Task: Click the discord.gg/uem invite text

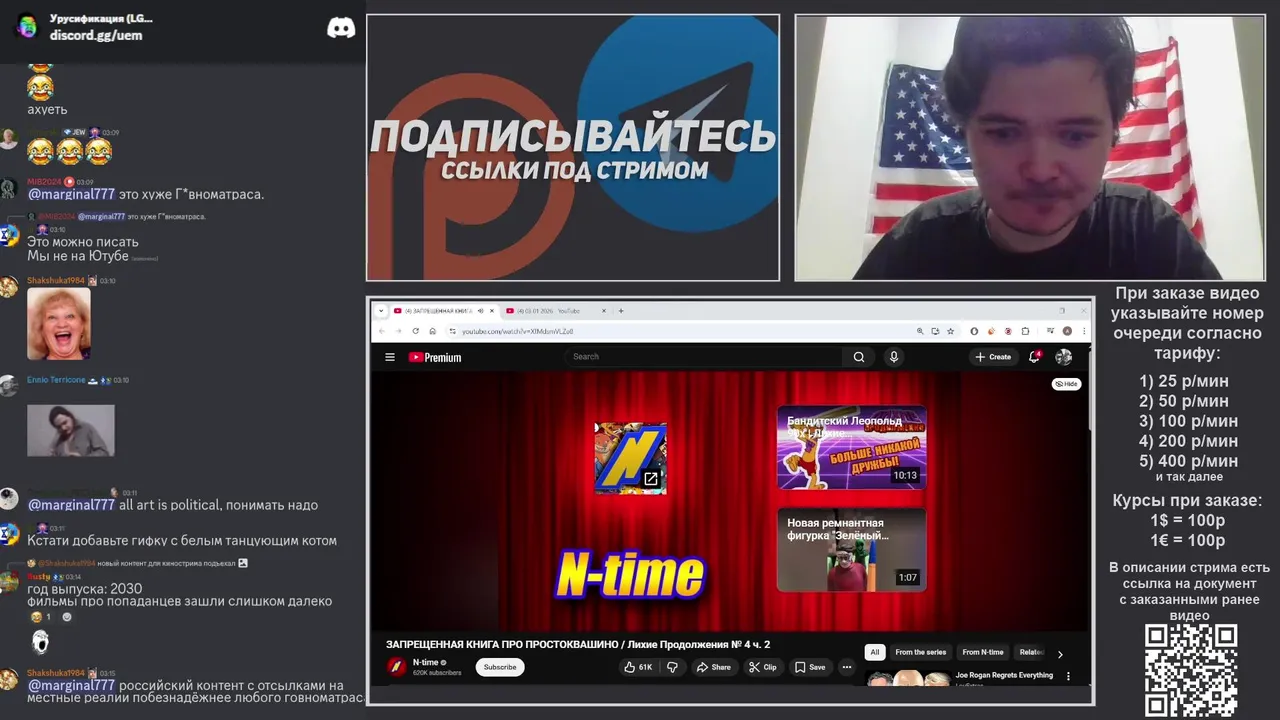Action: pyautogui.click(x=96, y=35)
